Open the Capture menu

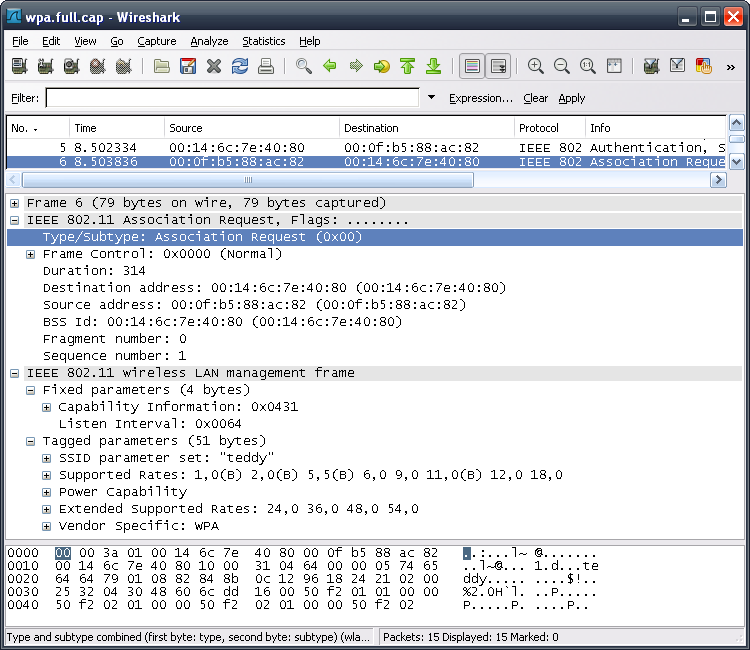pos(157,41)
